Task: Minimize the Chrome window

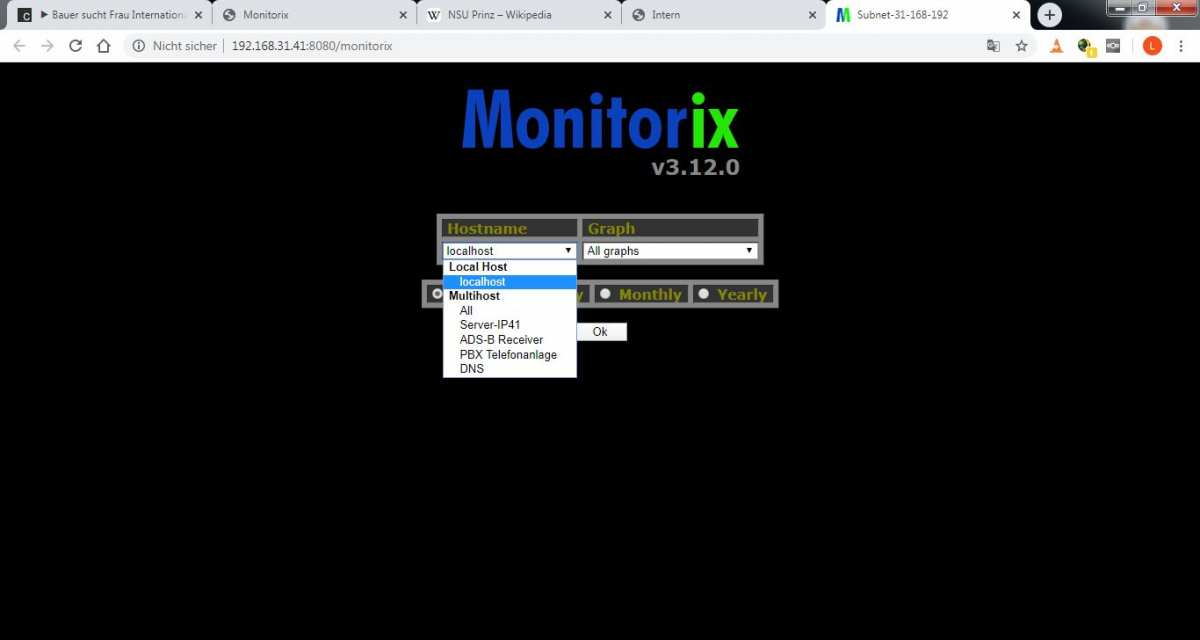Action: (1118, 7)
